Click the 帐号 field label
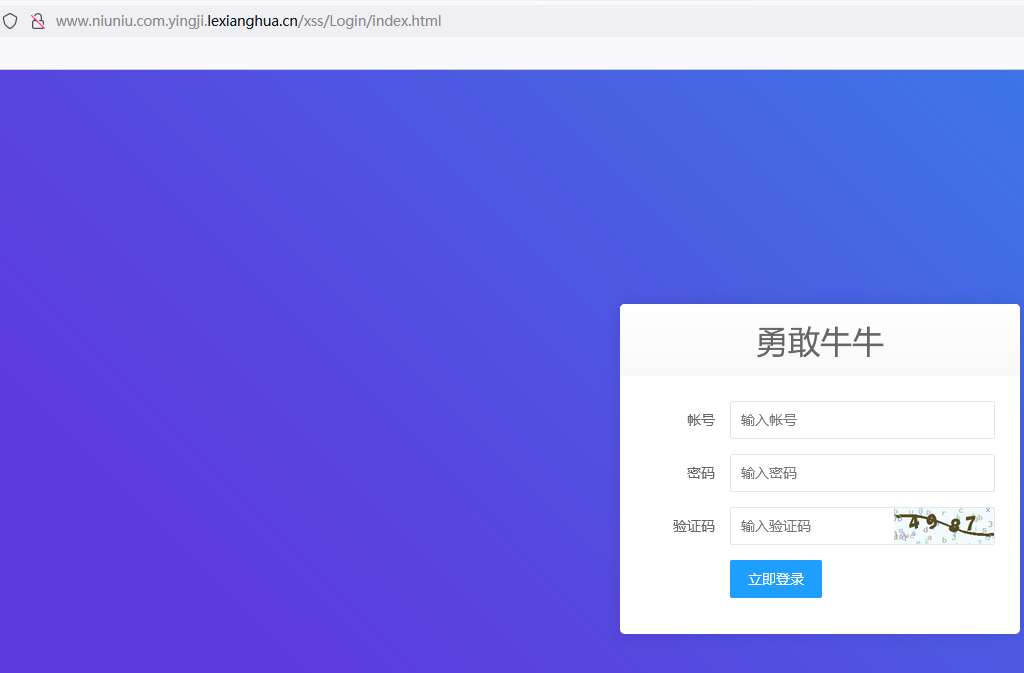Viewport: 1024px width, 673px height. coord(700,420)
